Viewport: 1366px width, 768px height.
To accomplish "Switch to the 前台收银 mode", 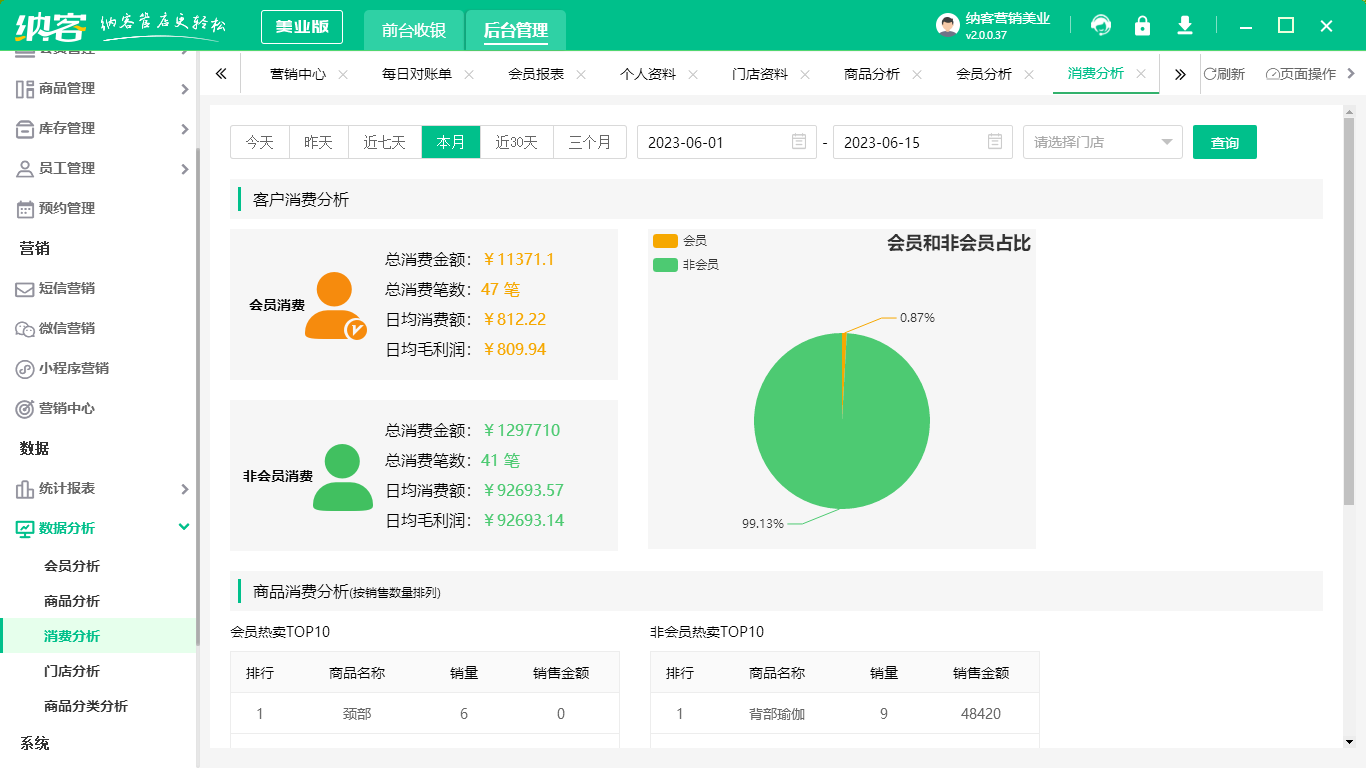I will pos(413,30).
